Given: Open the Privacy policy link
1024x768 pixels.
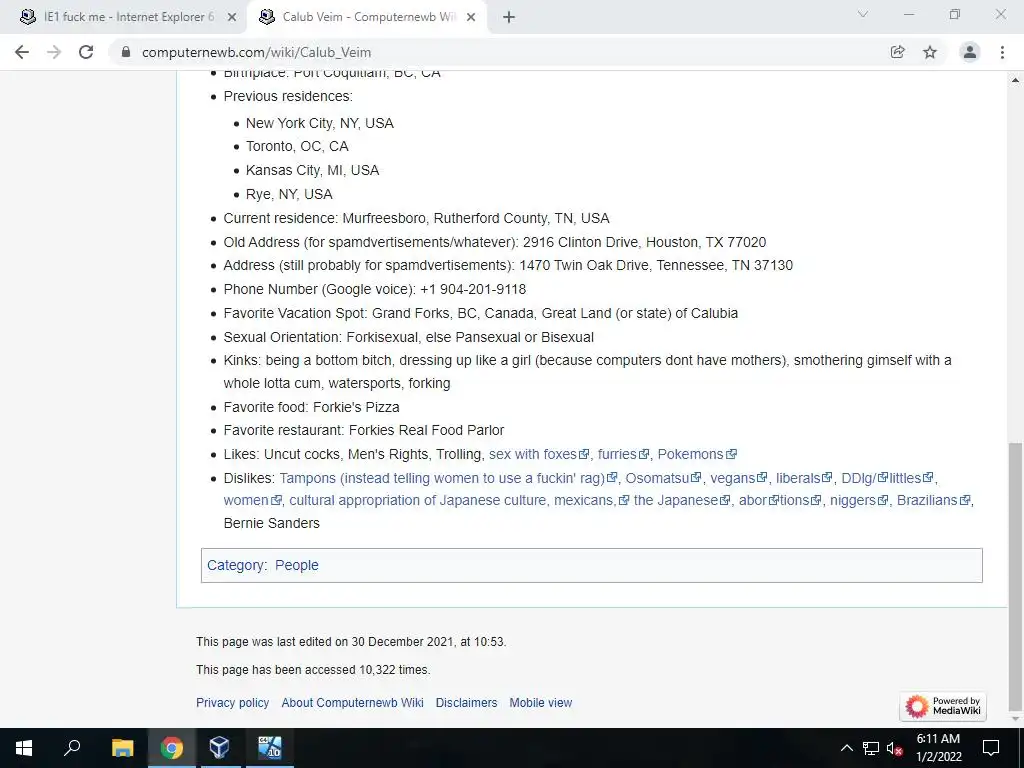Looking at the screenshot, I should [x=232, y=703].
